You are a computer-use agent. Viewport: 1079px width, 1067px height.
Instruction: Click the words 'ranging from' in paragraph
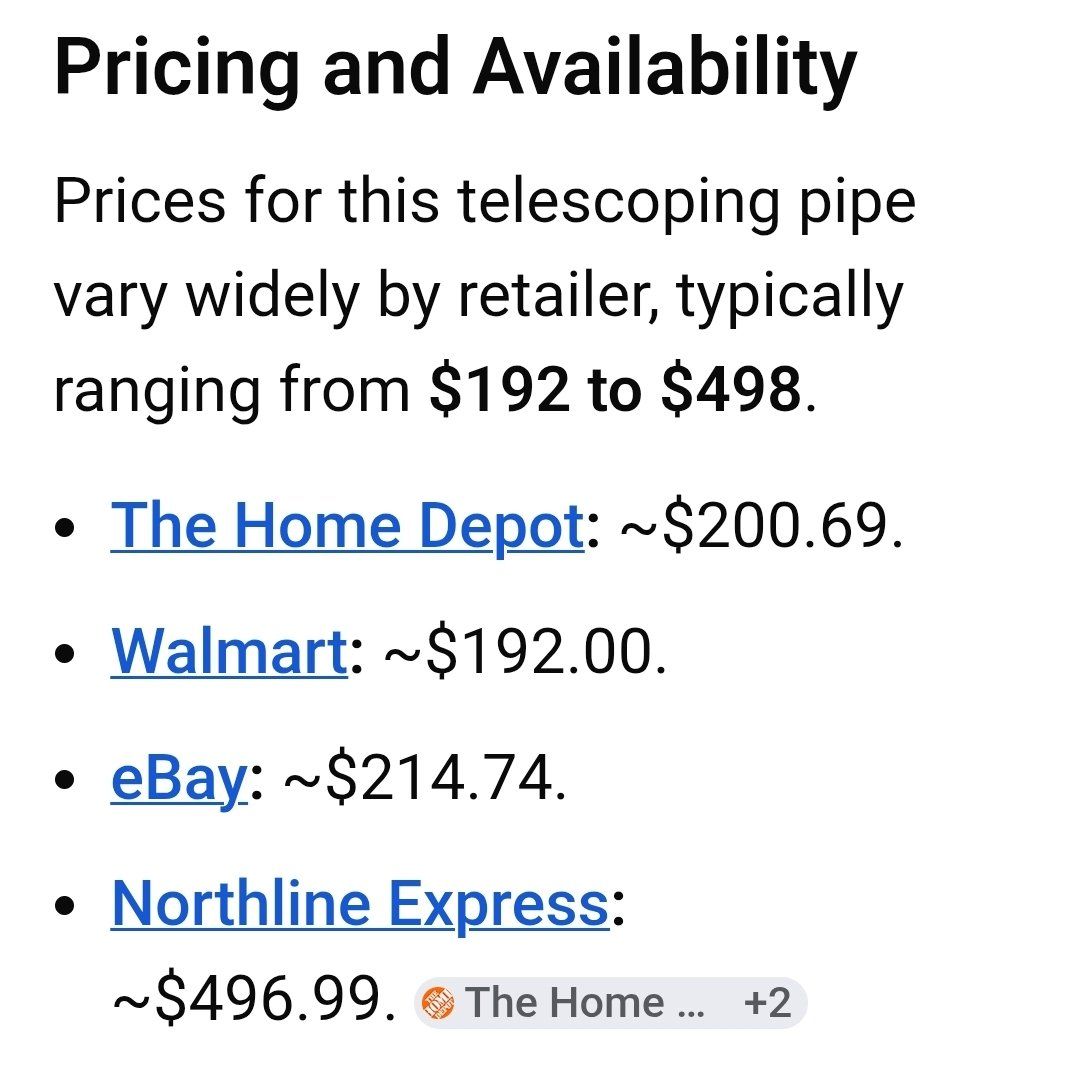[x=232, y=391]
